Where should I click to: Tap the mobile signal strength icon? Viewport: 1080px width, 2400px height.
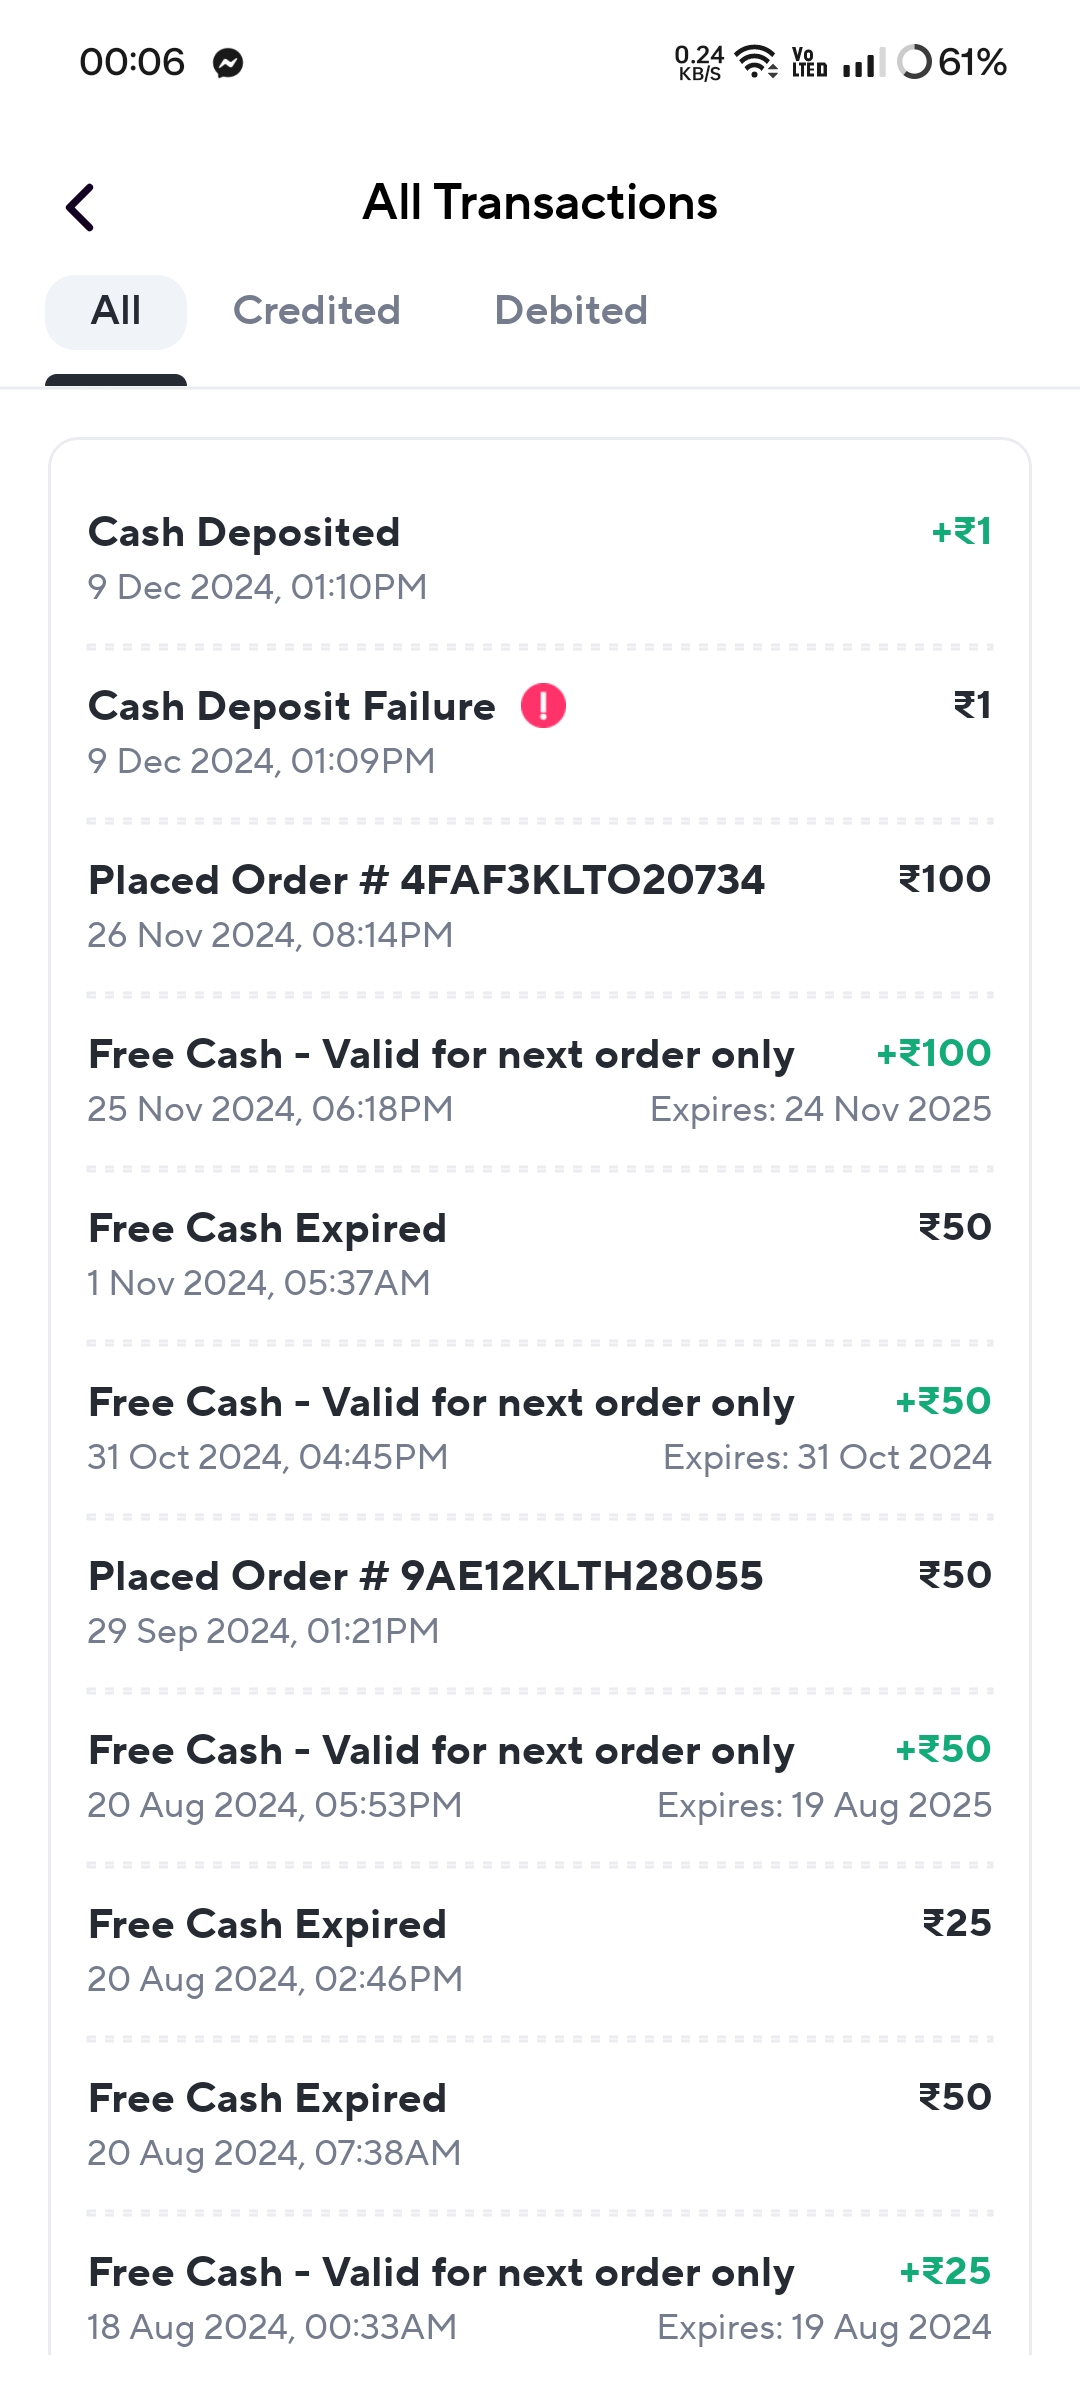[x=862, y=64]
